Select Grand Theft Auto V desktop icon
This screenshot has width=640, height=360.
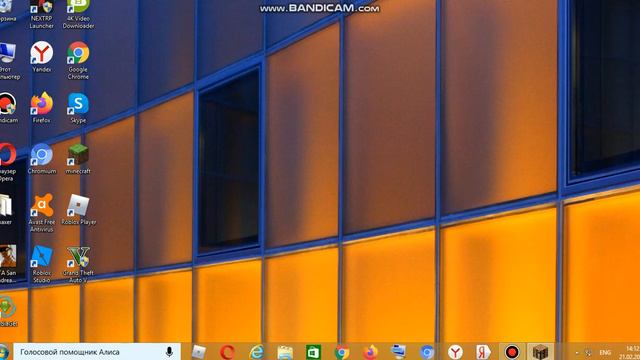(x=78, y=264)
